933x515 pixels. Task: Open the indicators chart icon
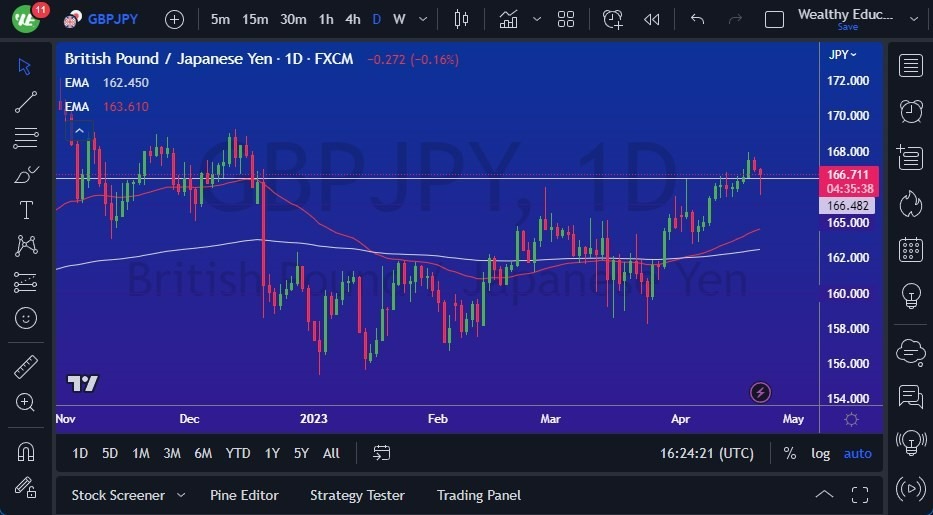click(x=509, y=20)
